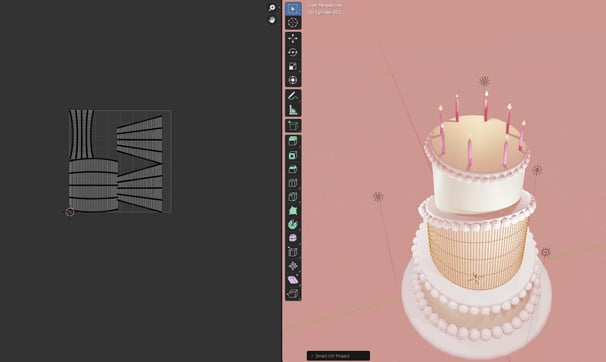
Task: Activate the Move tool
Action: coord(293,38)
